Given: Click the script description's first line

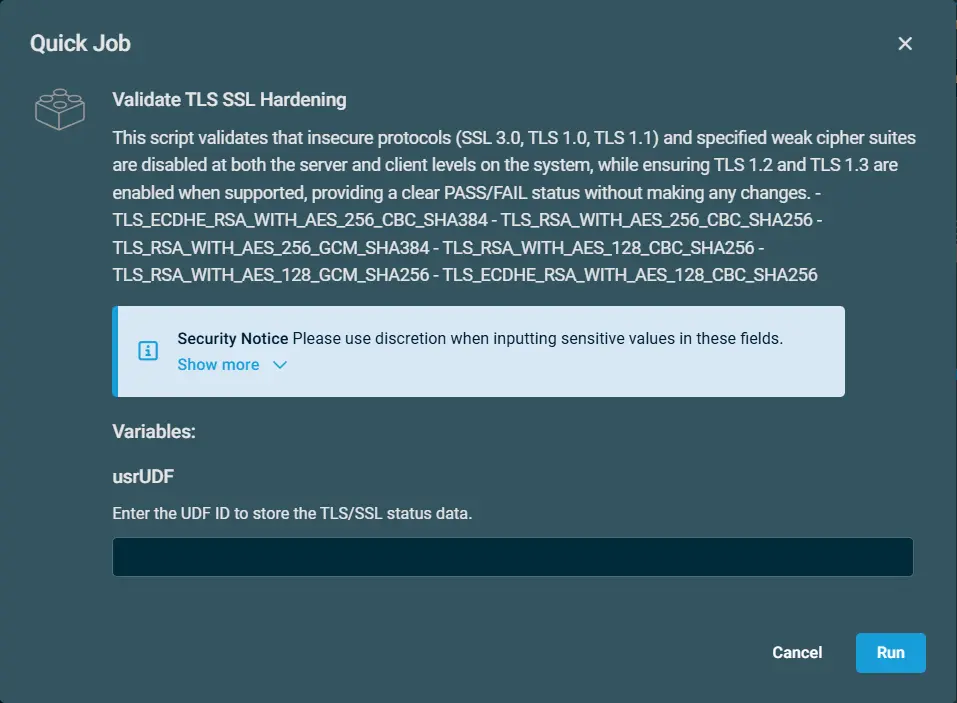Looking at the screenshot, I should (514, 138).
